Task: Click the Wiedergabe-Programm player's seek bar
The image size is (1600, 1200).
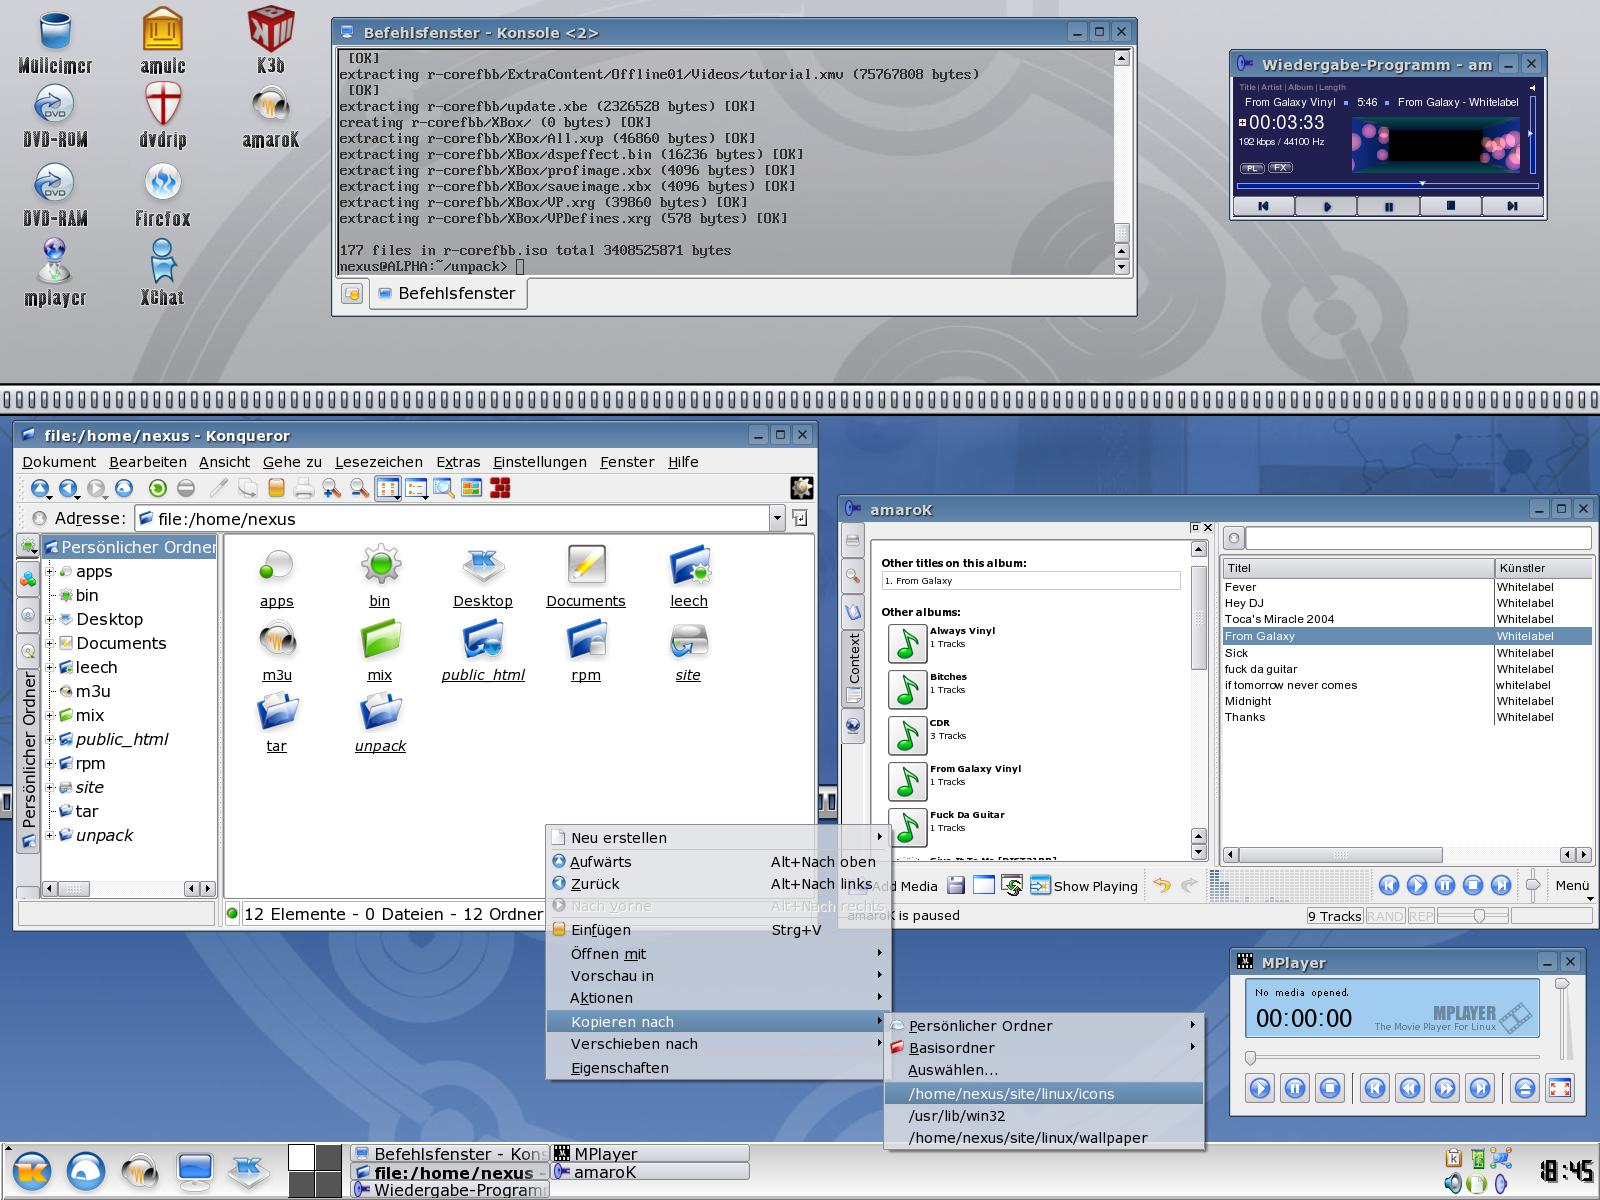Action: [1387, 185]
